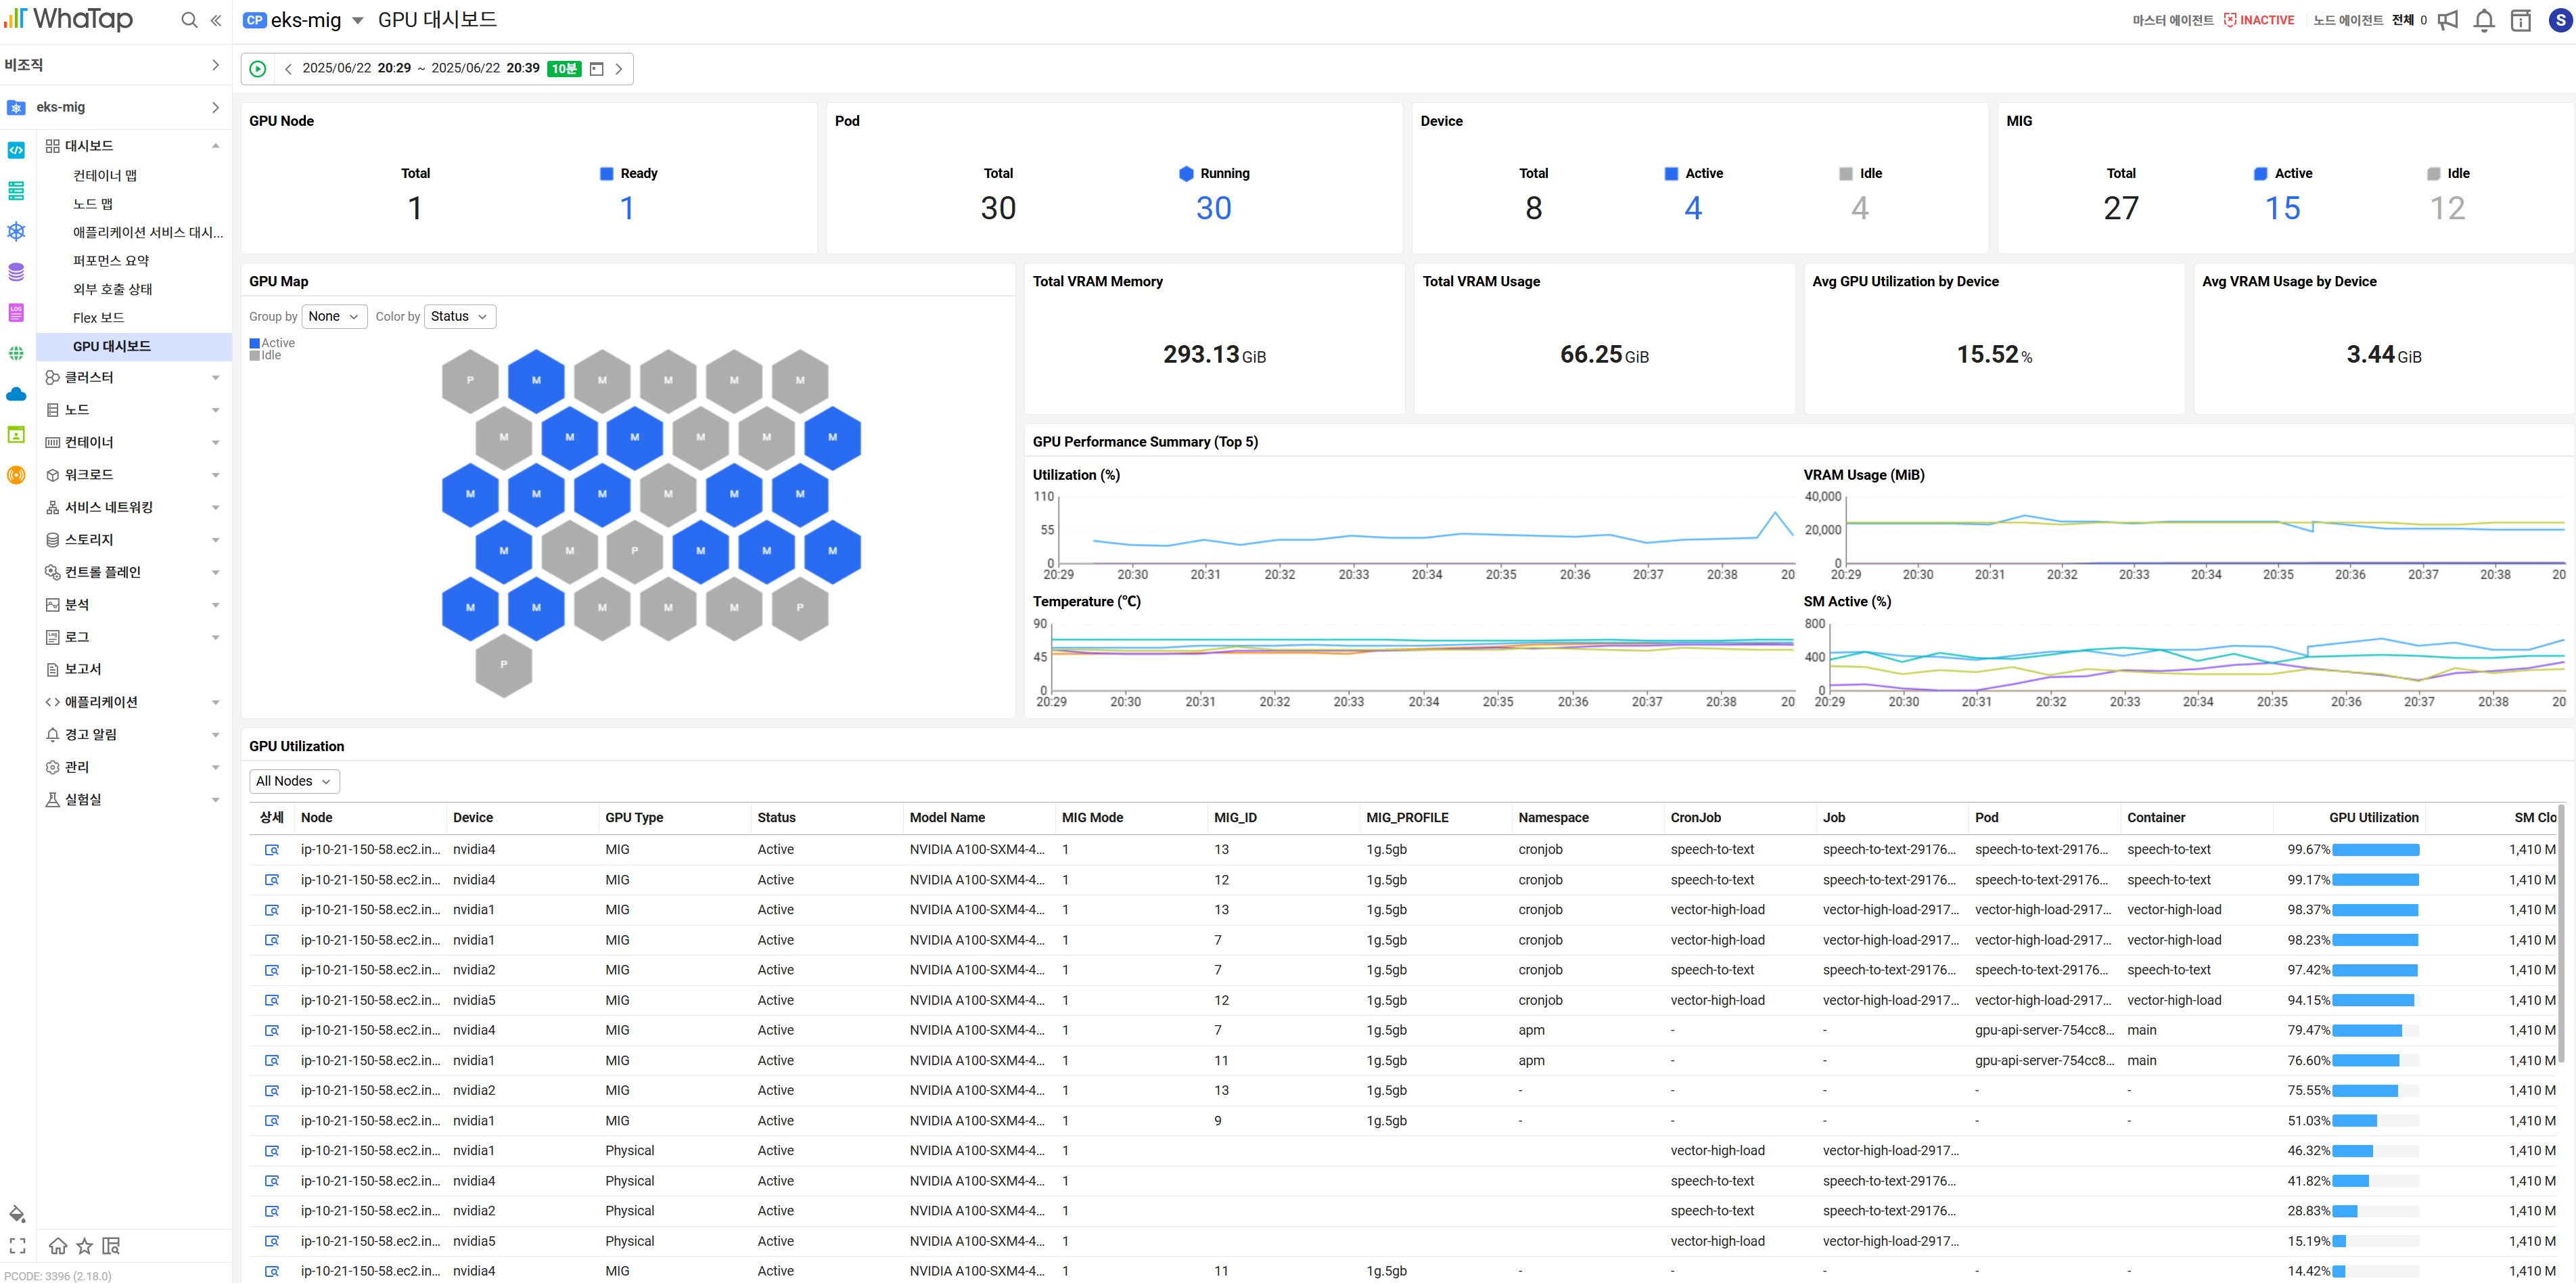Click the Device Idle count 4
2576x1283 pixels.
pyautogui.click(x=1860, y=208)
